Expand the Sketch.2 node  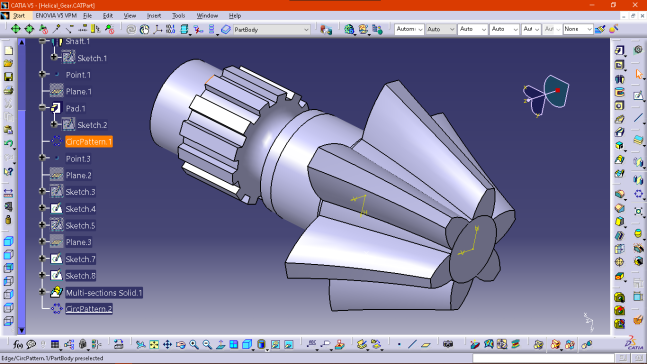(x=54, y=124)
